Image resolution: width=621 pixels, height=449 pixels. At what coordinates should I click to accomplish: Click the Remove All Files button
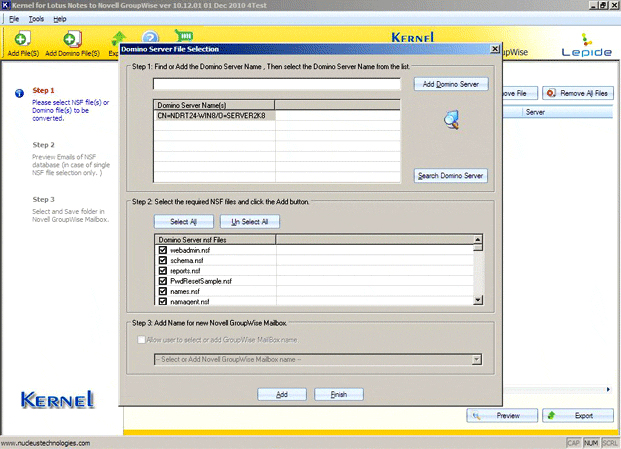pos(578,93)
